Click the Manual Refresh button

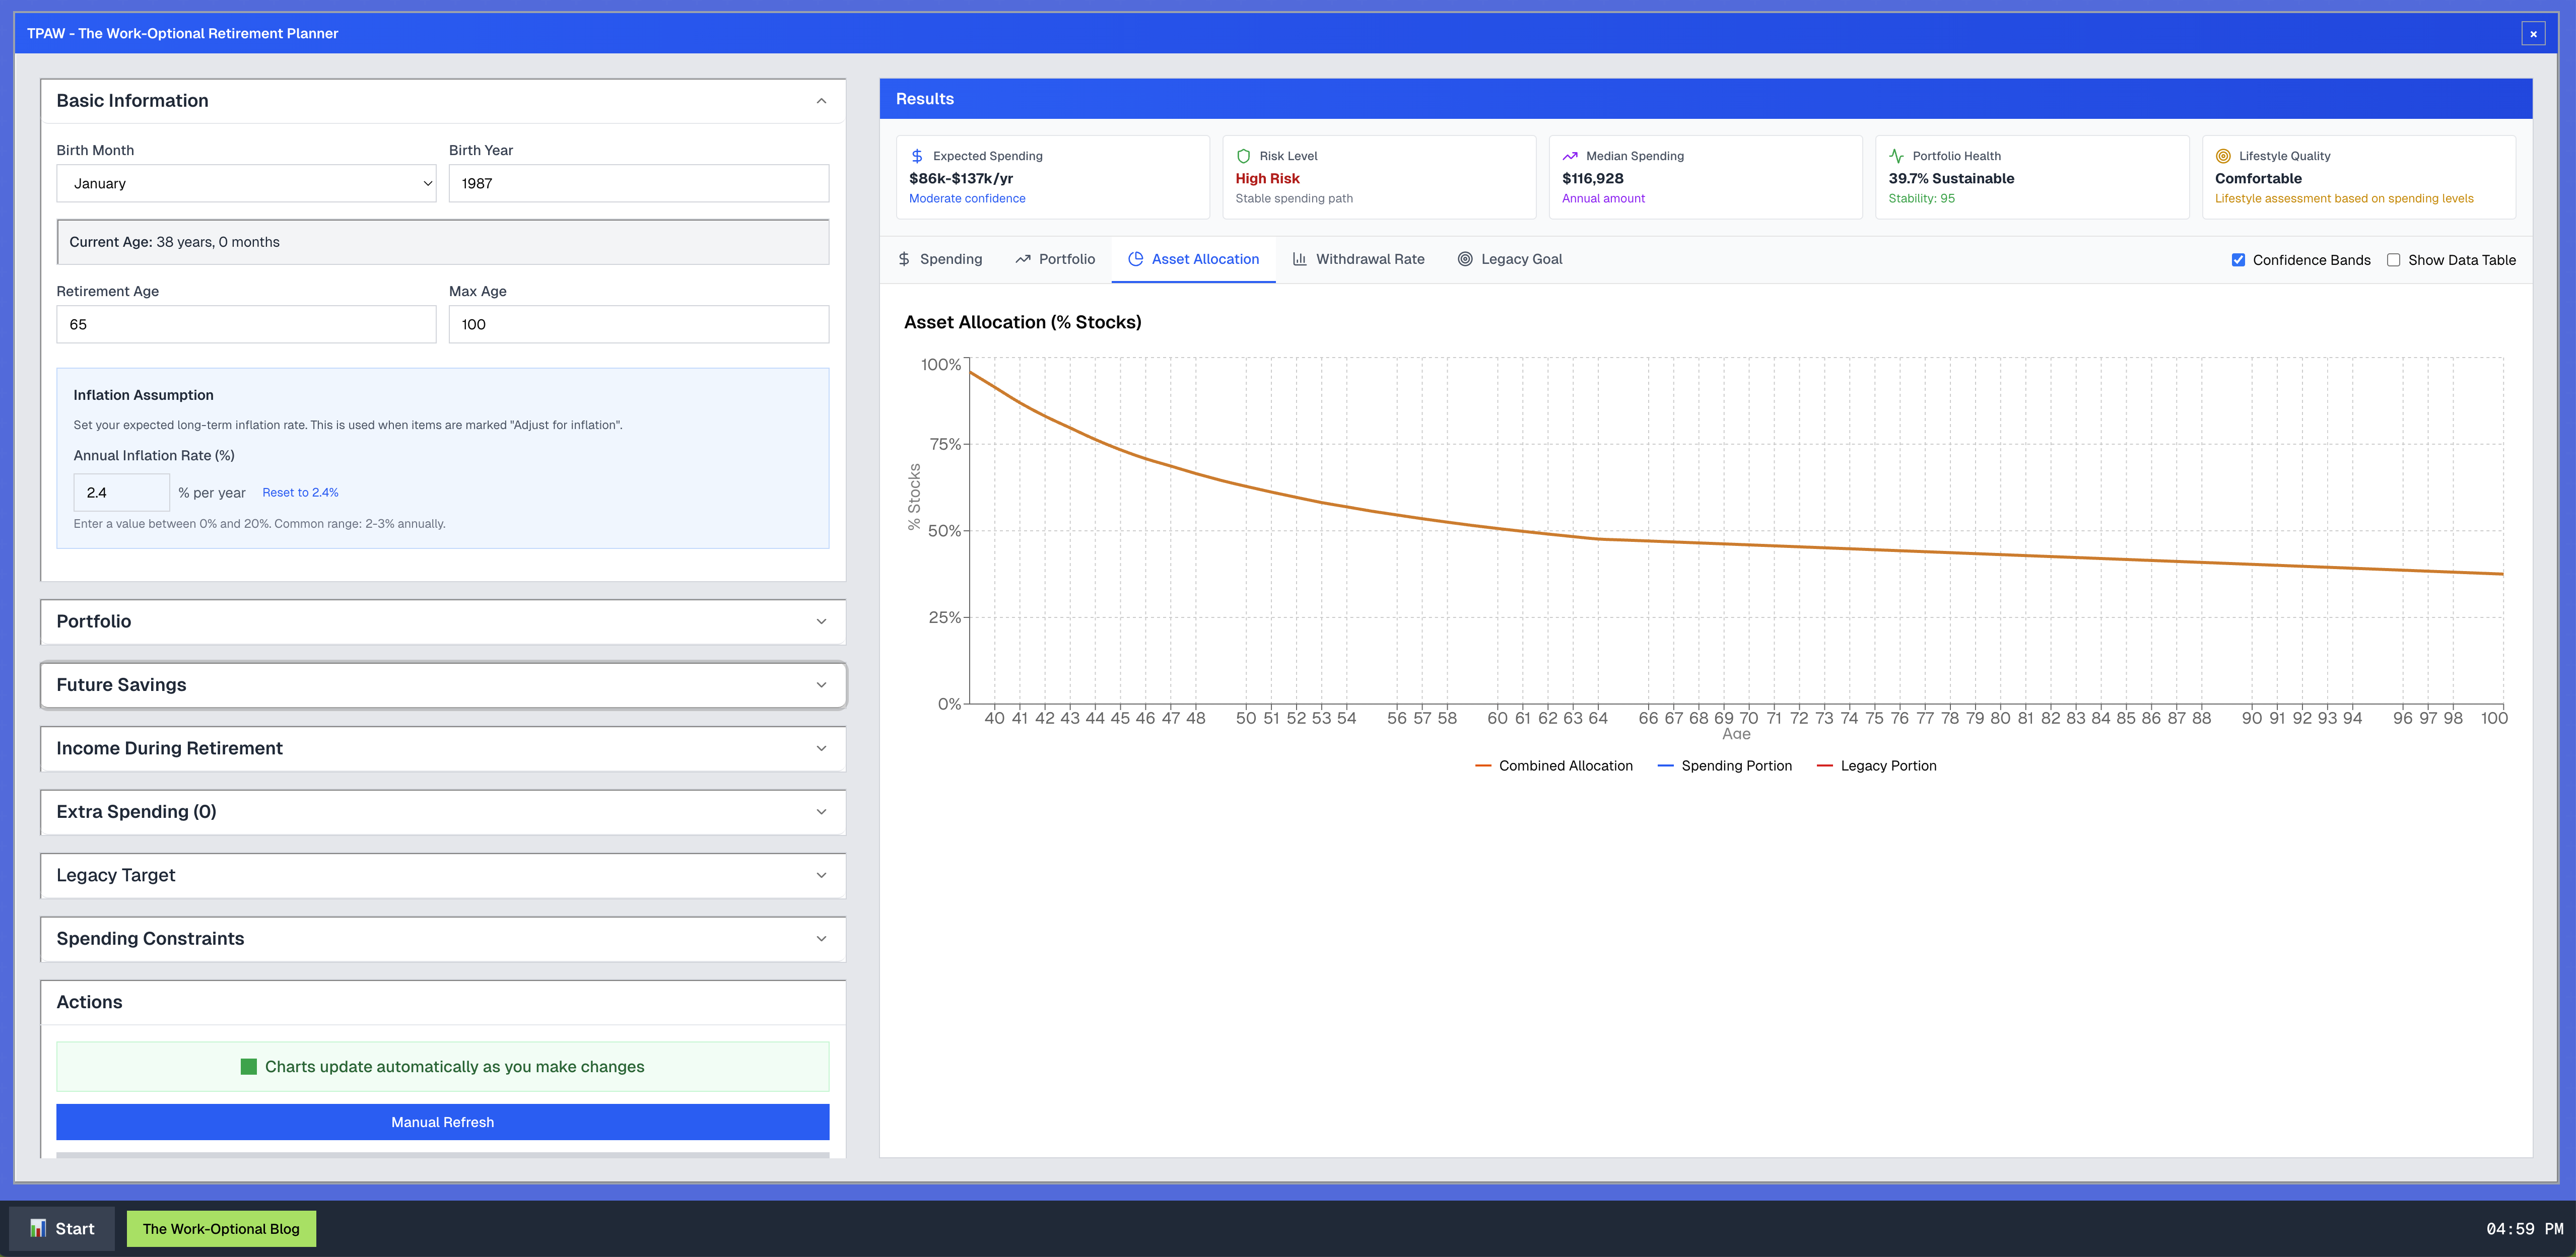click(443, 1122)
